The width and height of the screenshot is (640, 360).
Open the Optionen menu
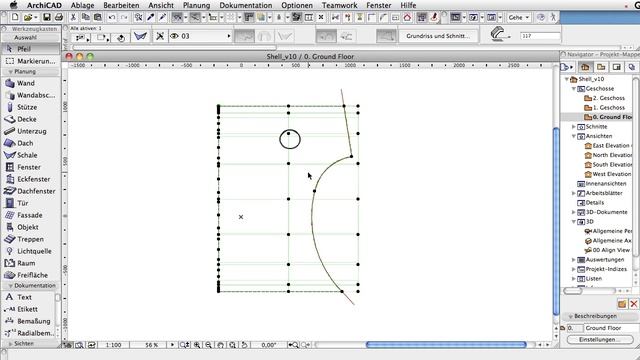coord(297,5)
